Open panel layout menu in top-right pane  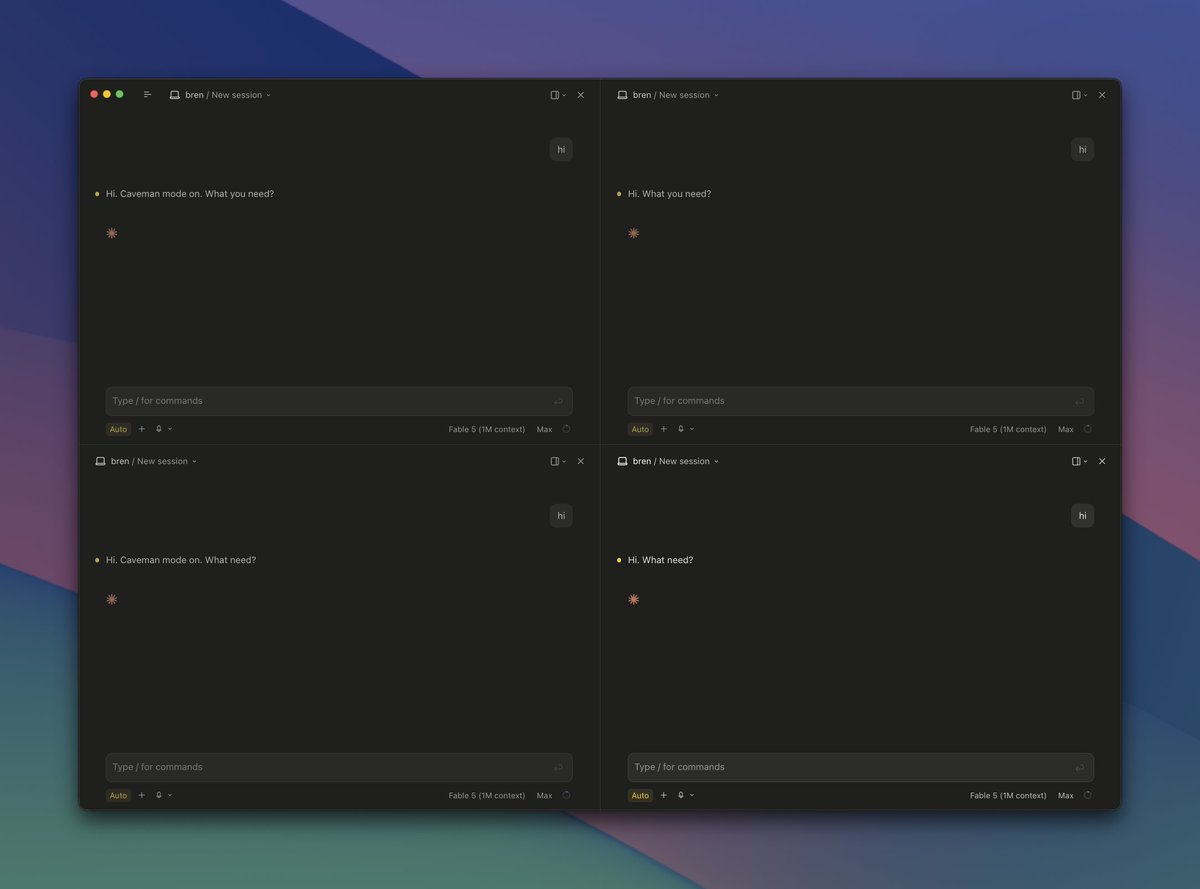[1079, 95]
